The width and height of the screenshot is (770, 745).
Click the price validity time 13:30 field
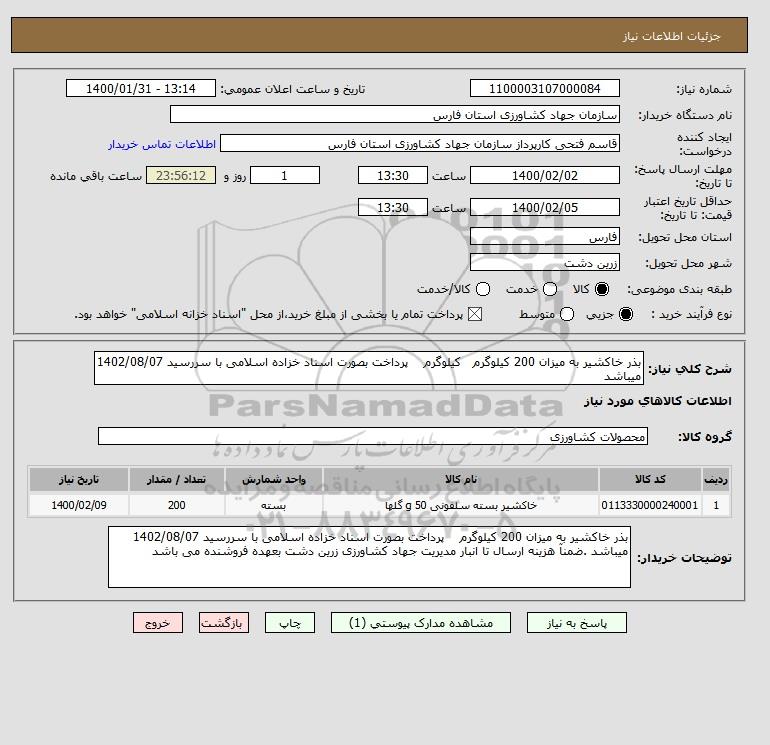(393, 207)
